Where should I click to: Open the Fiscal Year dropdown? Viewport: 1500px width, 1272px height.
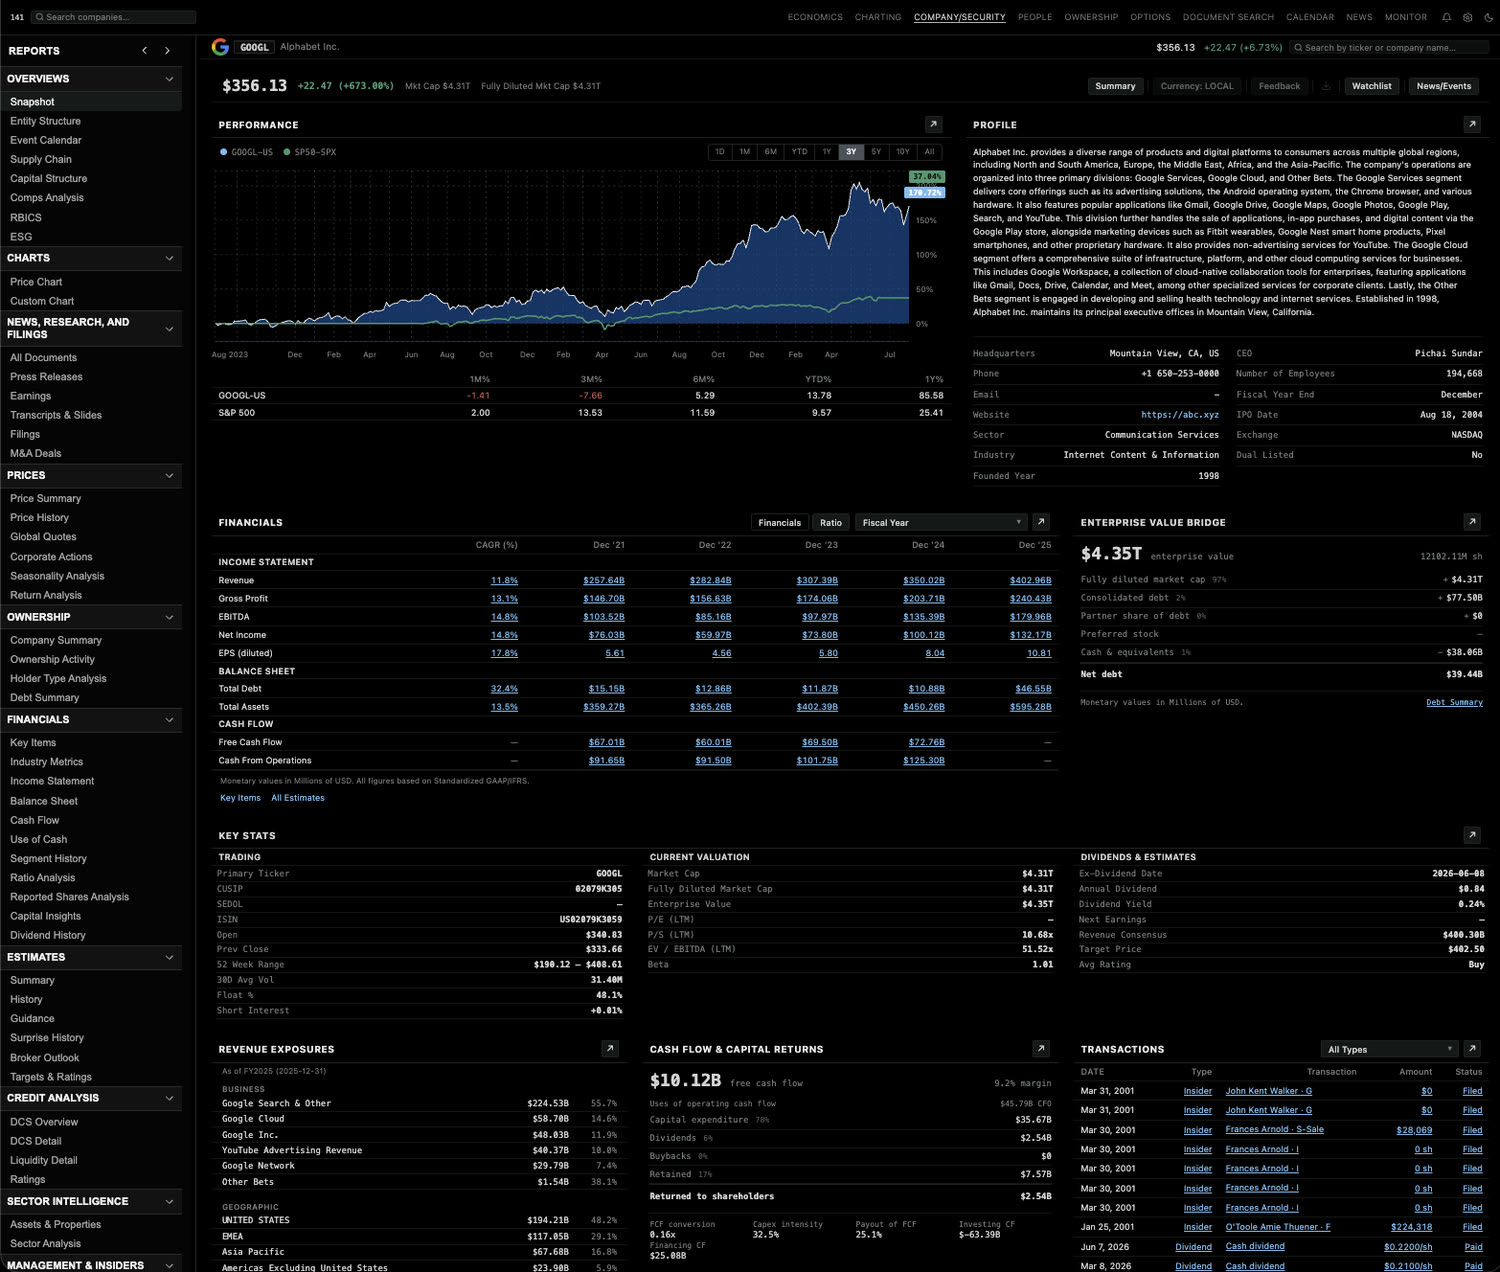click(x=941, y=522)
